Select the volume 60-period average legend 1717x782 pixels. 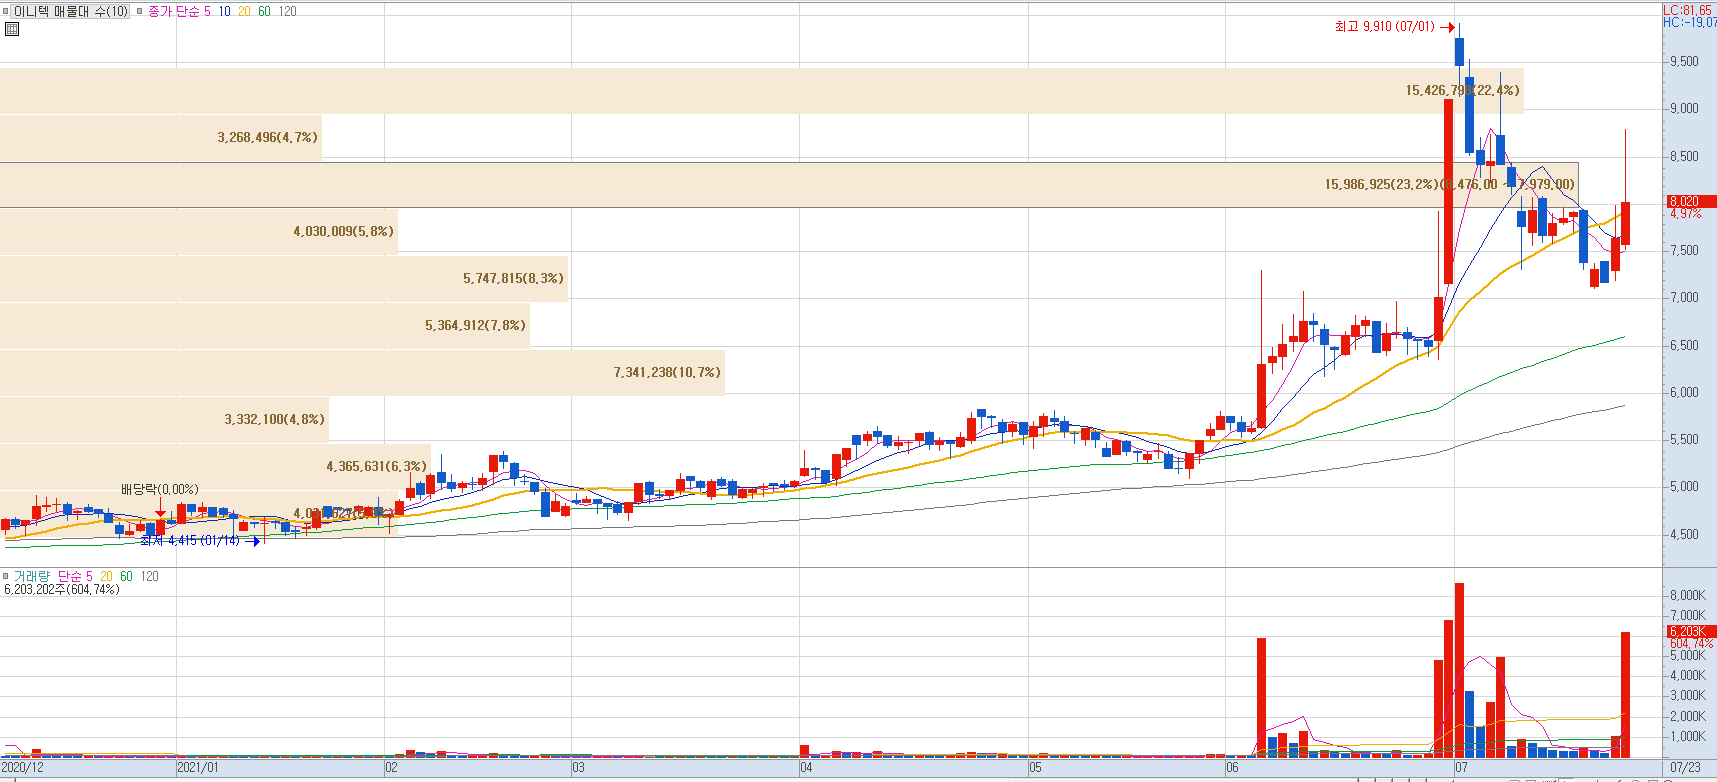126,576
